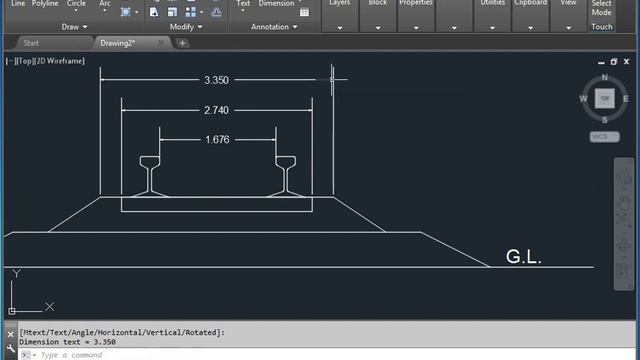
Task: Click the Offset icon in Modify panel
Action: pyautogui.click(x=216, y=12)
